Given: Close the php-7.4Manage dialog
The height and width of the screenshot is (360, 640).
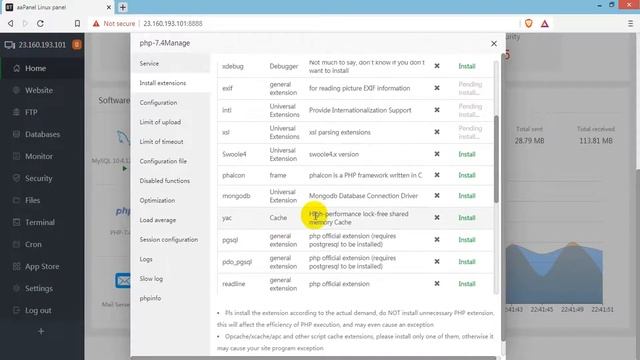Looking at the screenshot, I should click(494, 43).
